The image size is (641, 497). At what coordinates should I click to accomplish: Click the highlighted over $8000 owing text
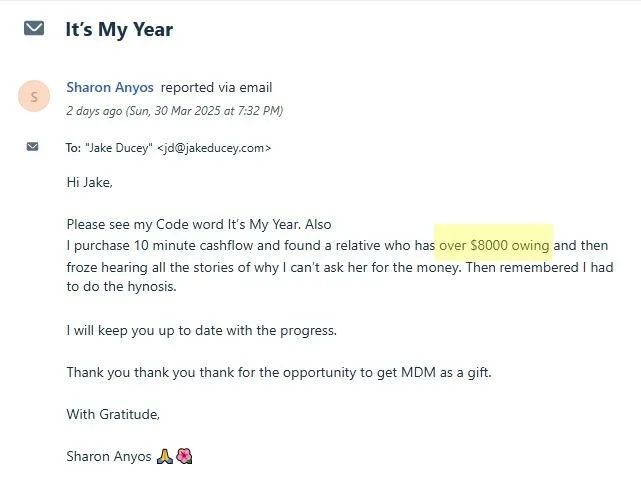pyautogui.click(x=494, y=245)
